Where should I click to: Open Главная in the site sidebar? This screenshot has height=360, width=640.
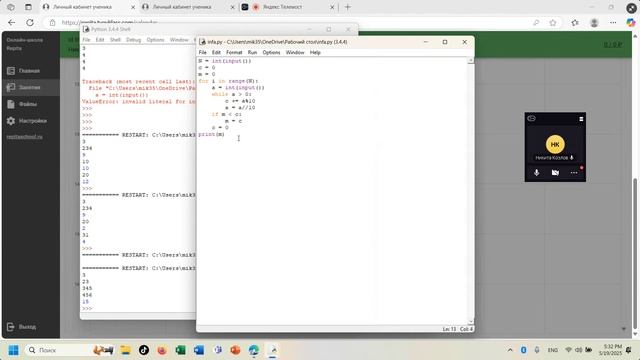[x=29, y=71]
